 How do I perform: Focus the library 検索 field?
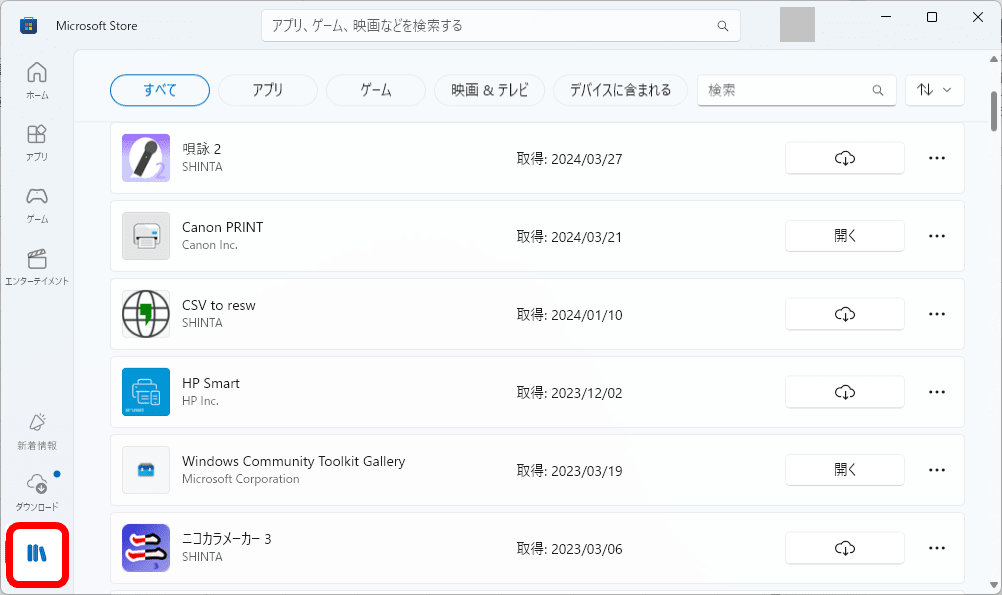tap(796, 90)
